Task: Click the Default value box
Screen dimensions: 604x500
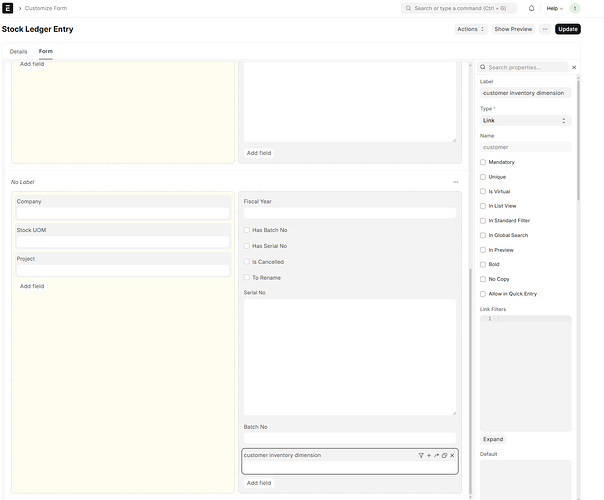Action: click(525, 479)
